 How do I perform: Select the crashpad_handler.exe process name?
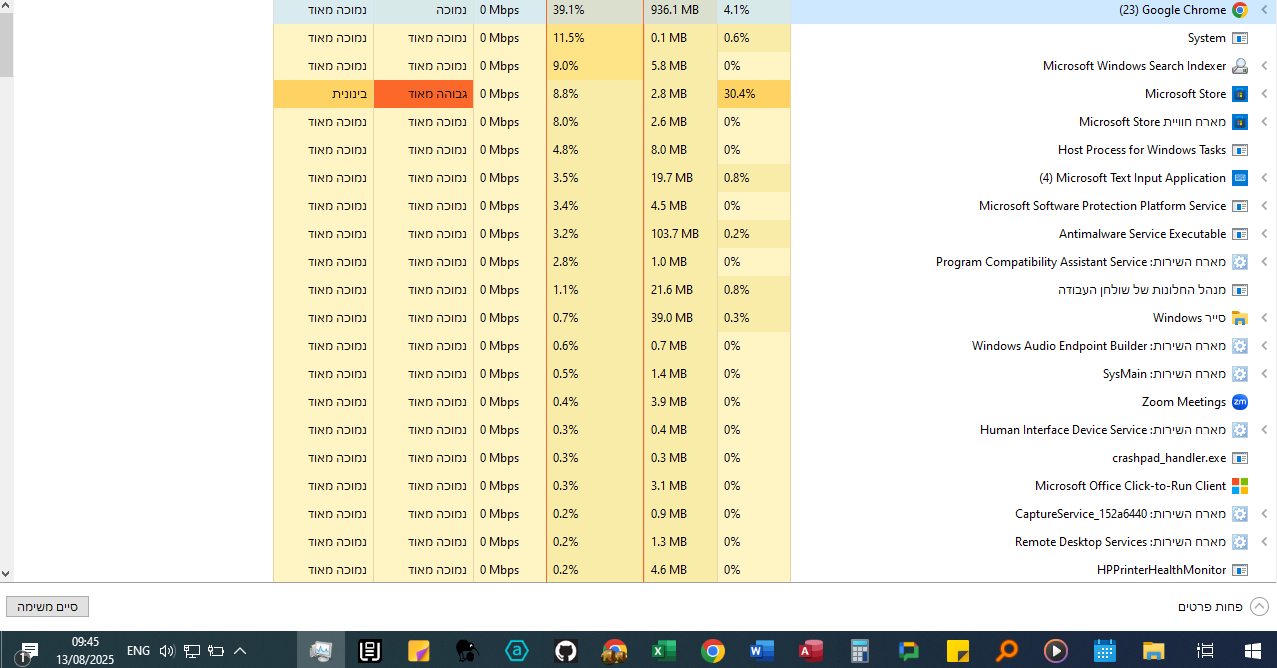[1169, 458]
